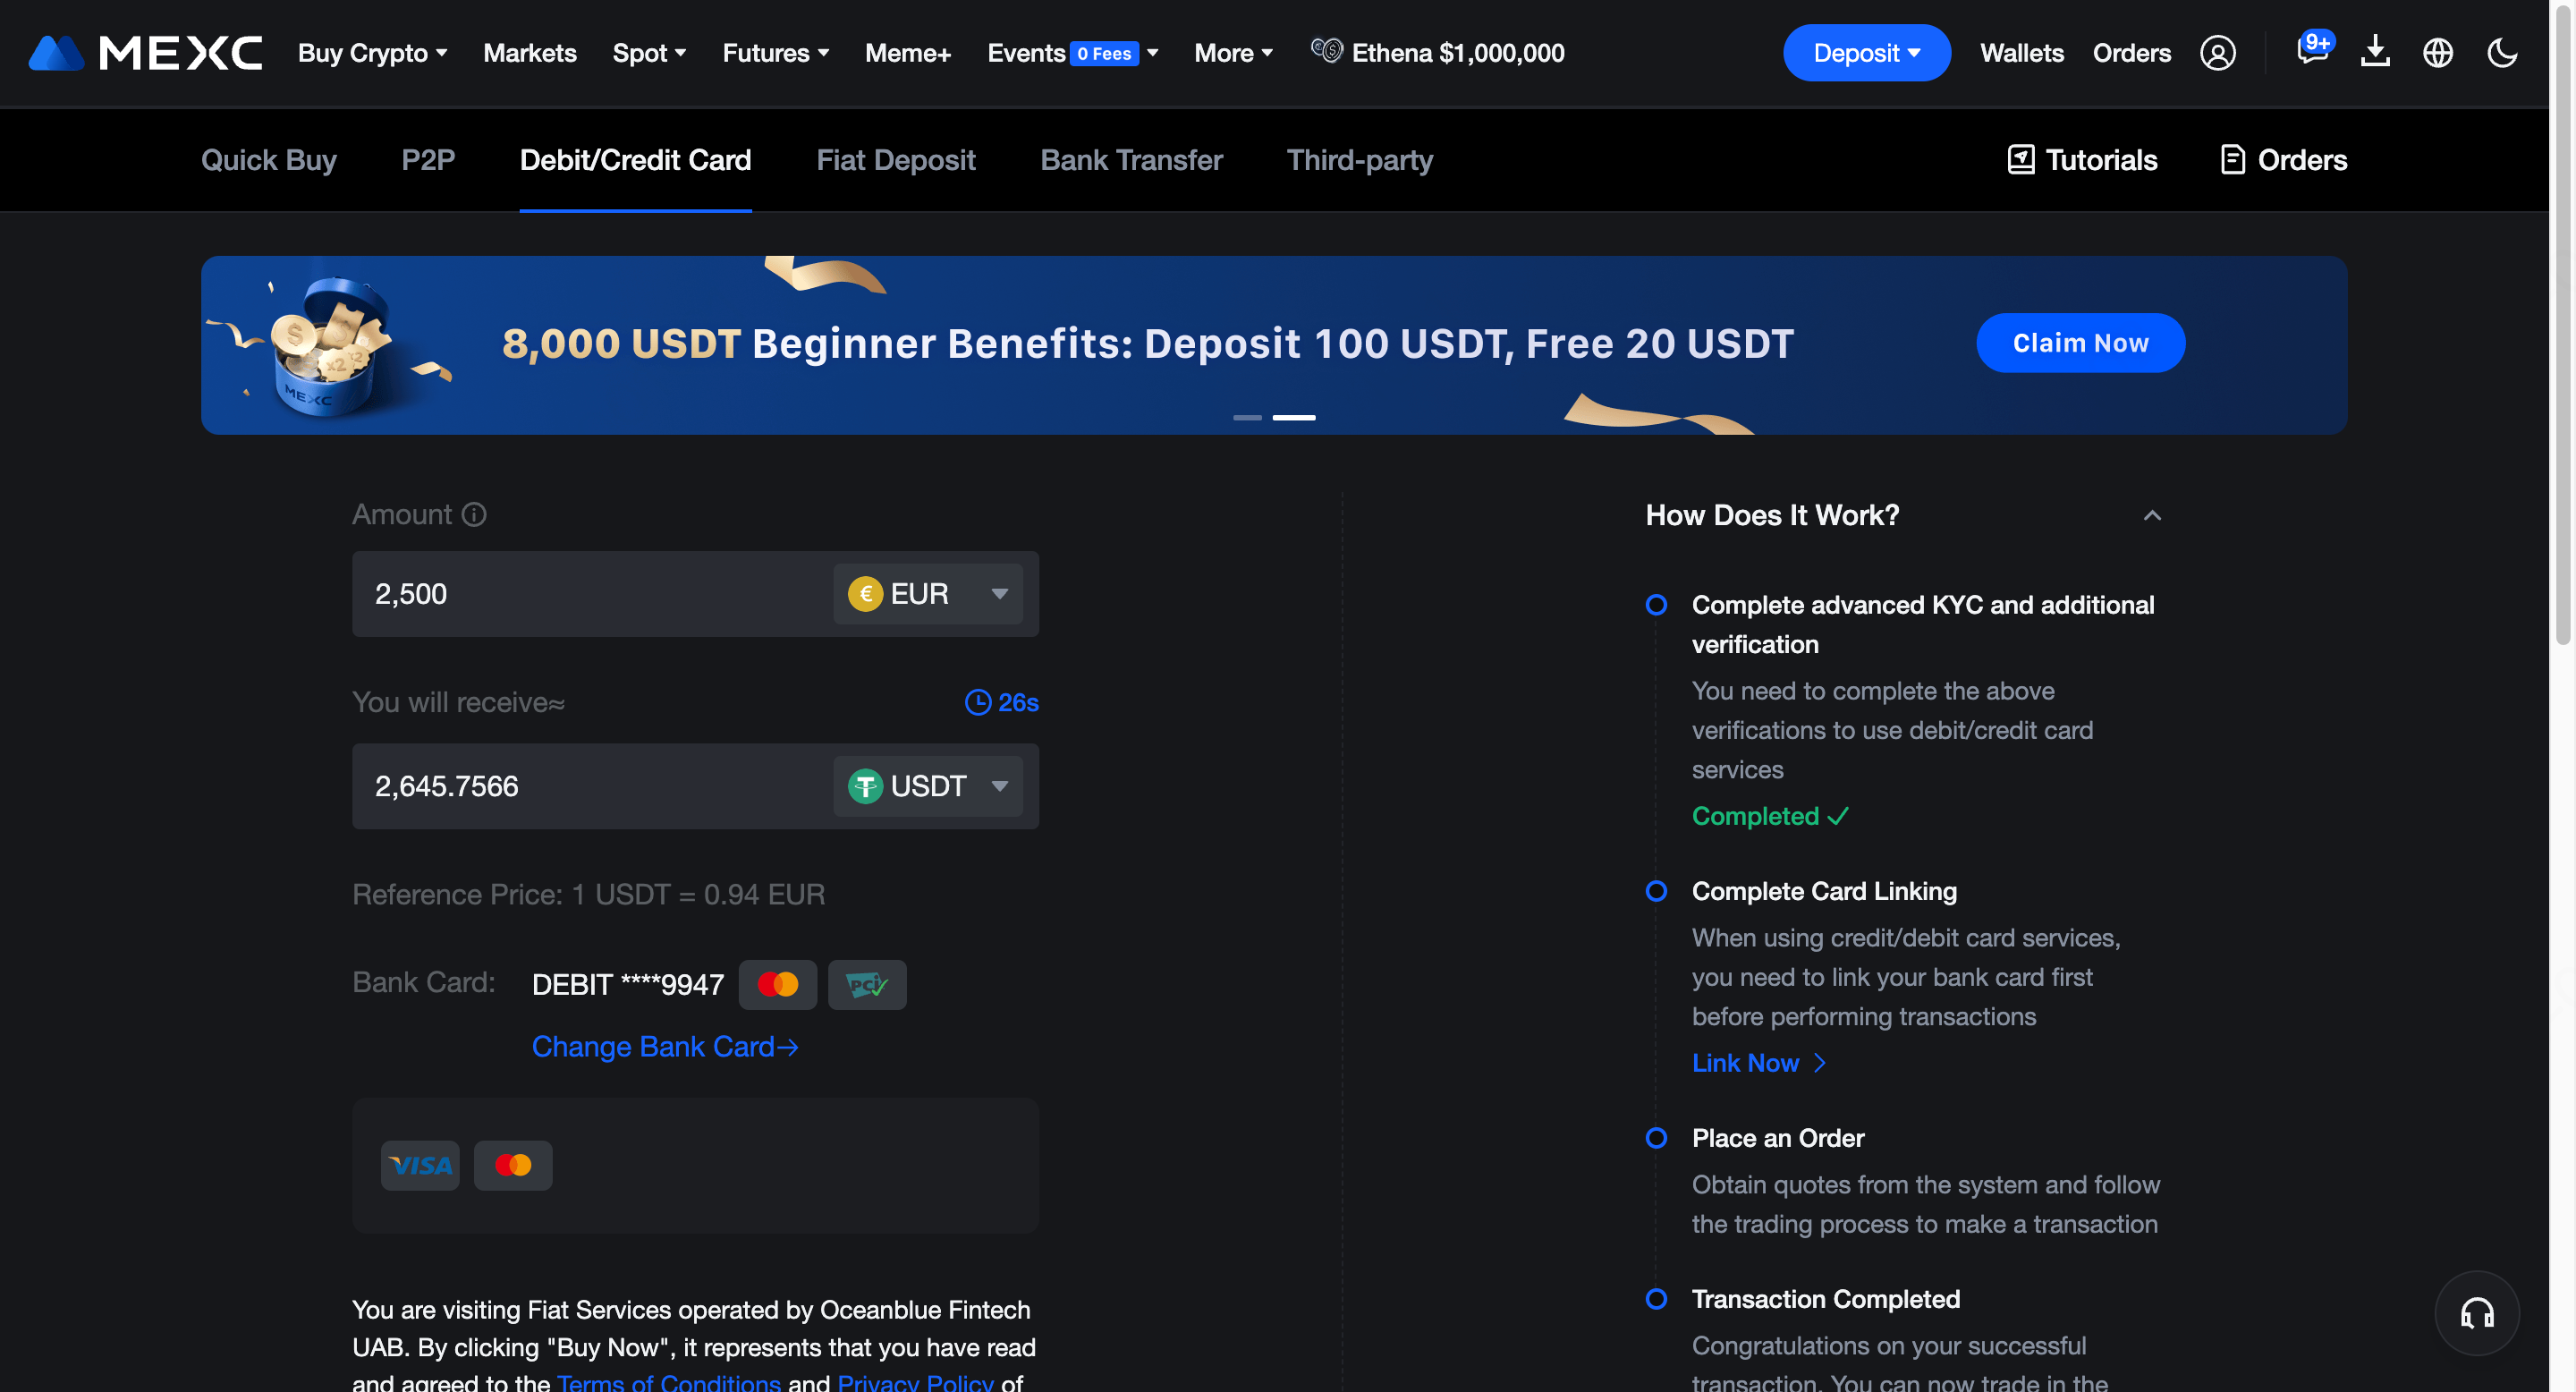Select the Debit/Credit Card tab
Viewport: 2576px width, 1392px height.
pyautogui.click(x=635, y=160)
